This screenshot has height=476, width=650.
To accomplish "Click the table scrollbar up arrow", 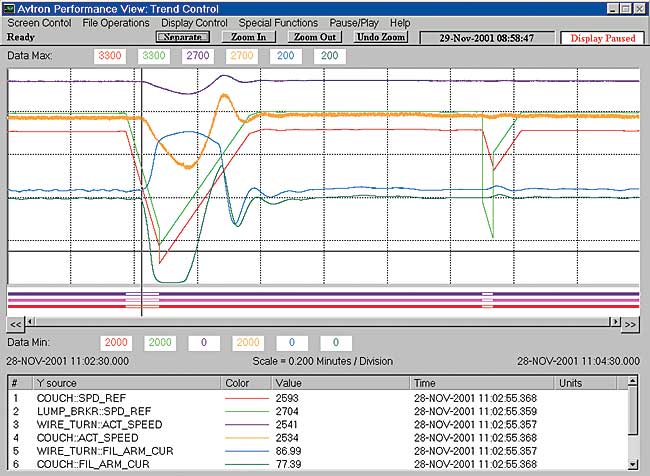I will click(633, 381).
